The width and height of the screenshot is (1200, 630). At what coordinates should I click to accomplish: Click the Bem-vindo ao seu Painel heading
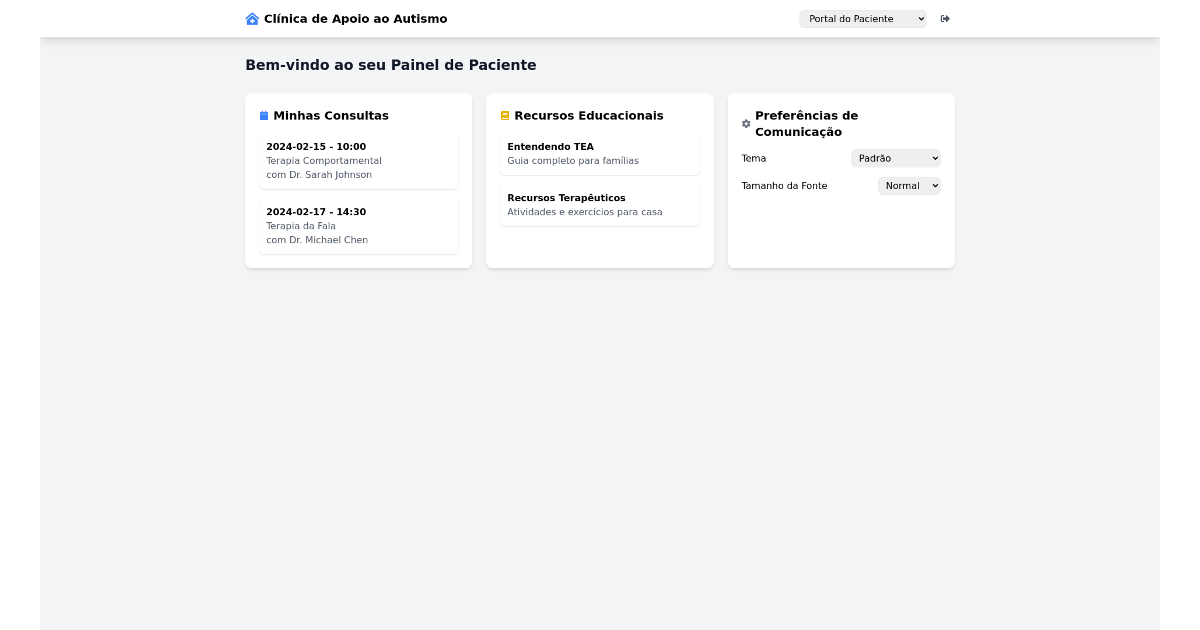click(x=391, y=65)
